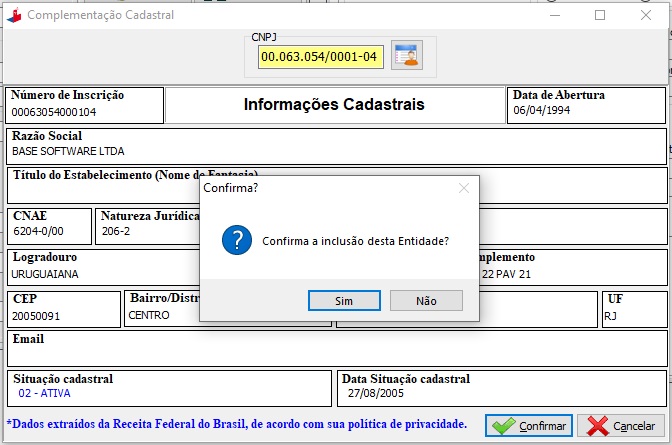This screenshot has height=445, width=672.
Task: Click the empty Email field area
Action: point(337,348)
